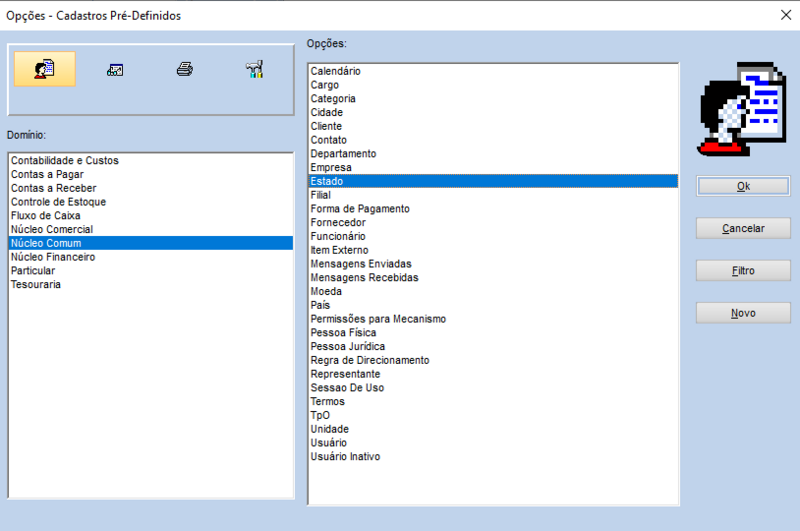Image resolution: width=800 pixels, height=531 pixels.
Task: Click Usuário Inativo option
Action: (345, 456)
